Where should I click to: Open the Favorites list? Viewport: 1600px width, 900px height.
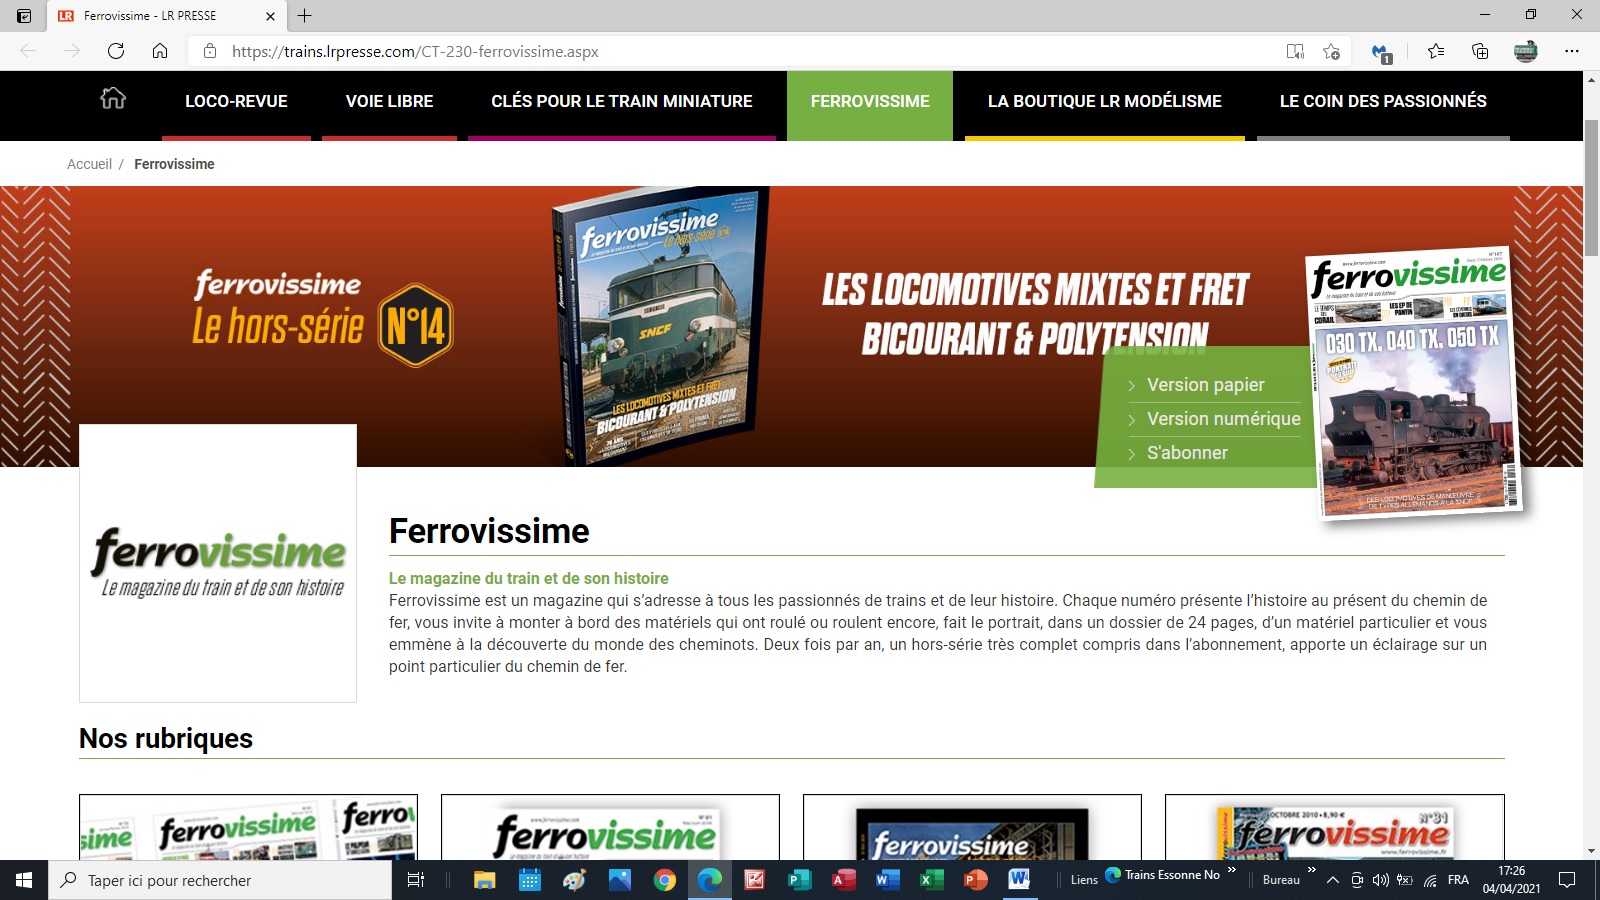[1436, 51]
